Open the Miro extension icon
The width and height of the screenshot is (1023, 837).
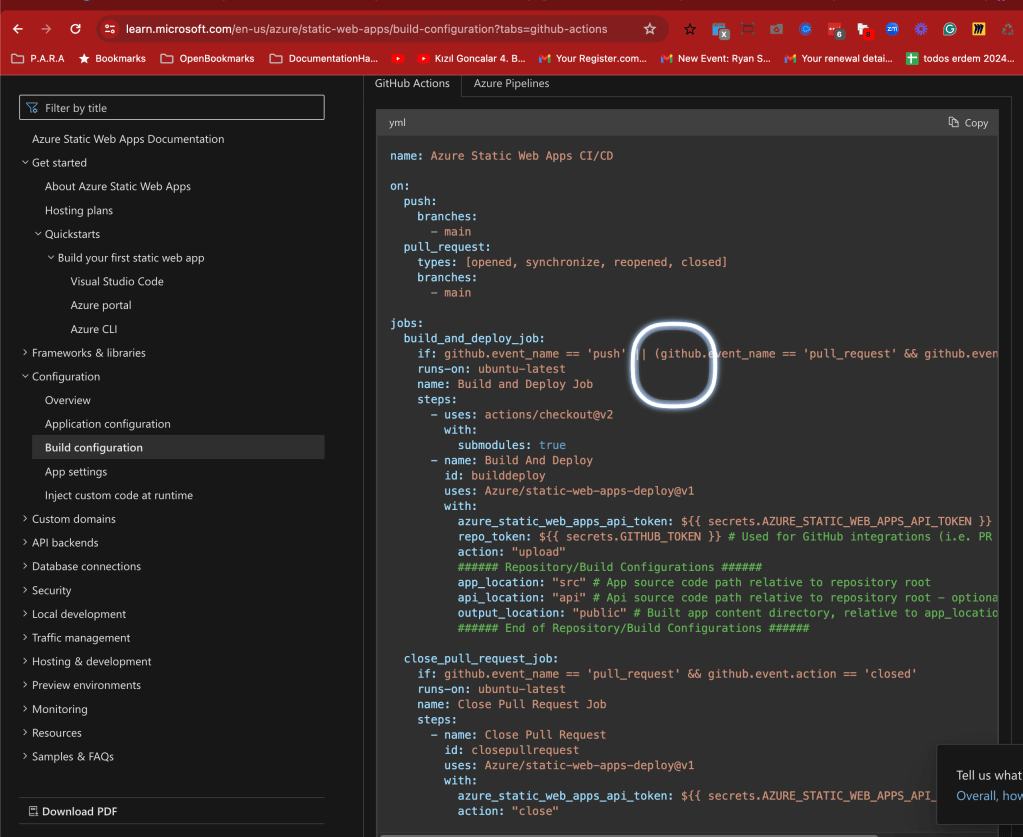click(x=979, y=29)
